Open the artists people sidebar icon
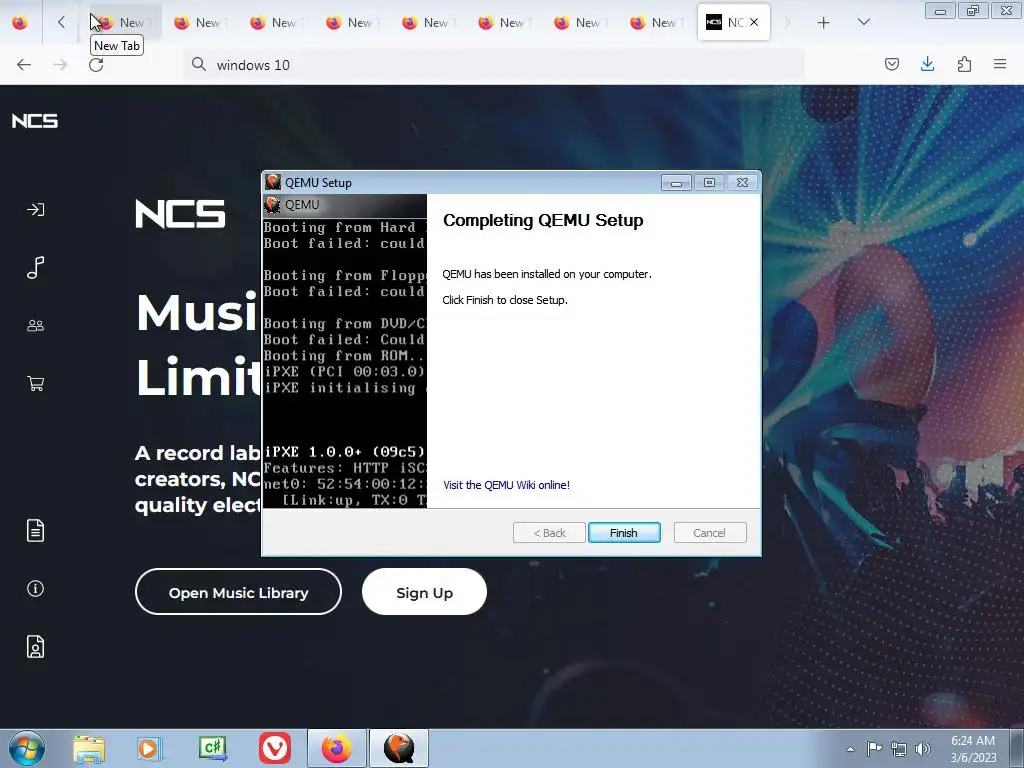 tap(35, 325)
